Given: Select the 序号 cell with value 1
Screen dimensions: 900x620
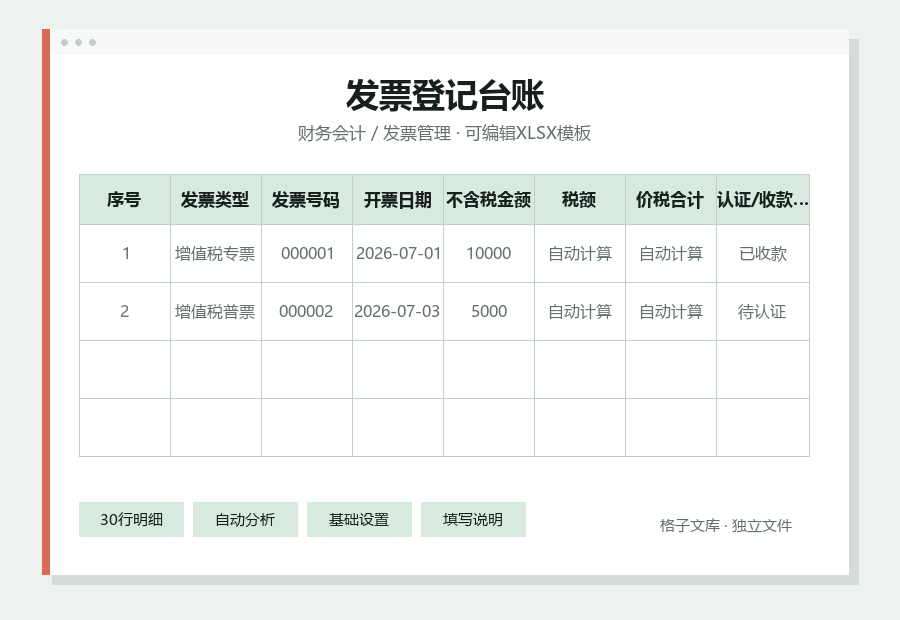Looking at the screenshot, I should [x=125, y=254].
